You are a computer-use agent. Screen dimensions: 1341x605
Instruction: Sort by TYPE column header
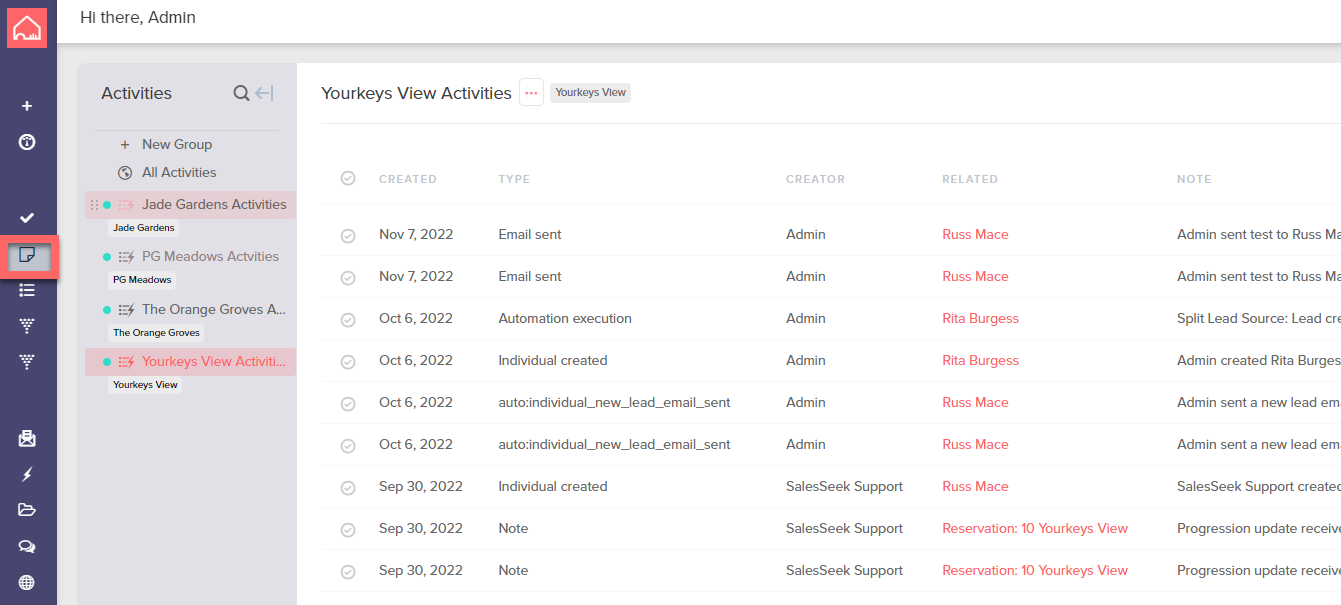[514, 179]
